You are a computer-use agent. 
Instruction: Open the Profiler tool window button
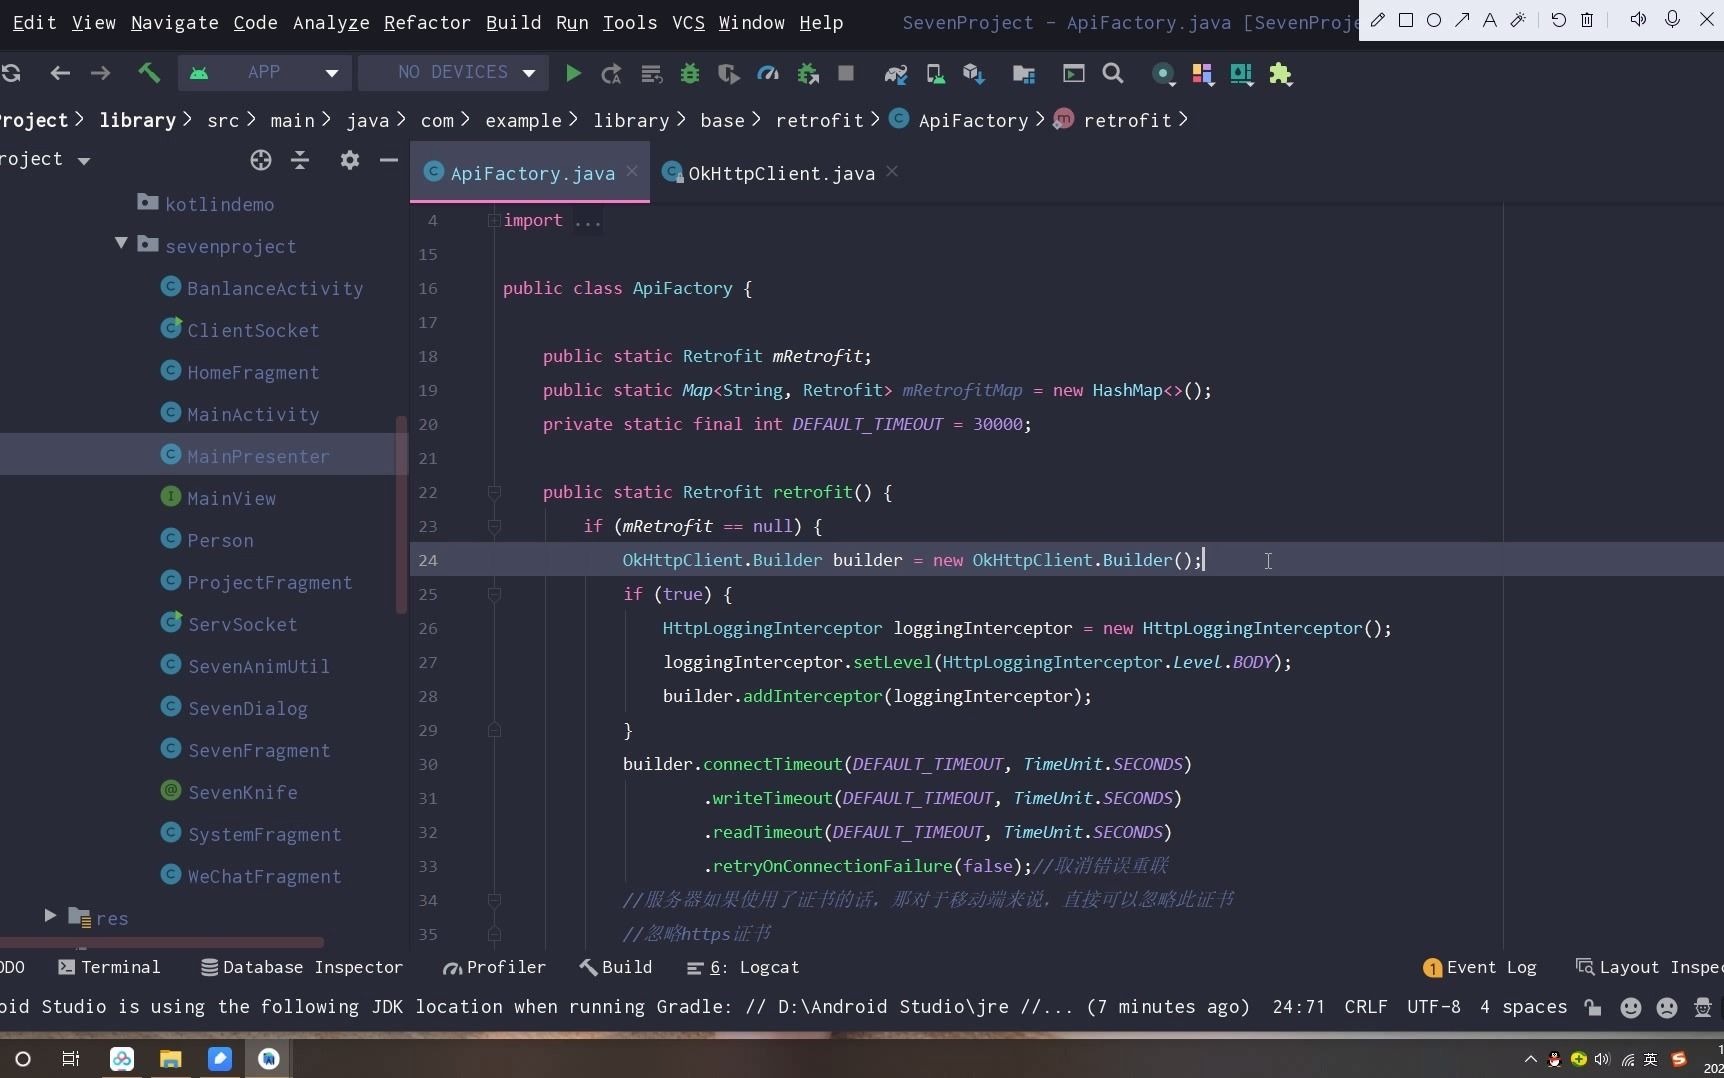coord(494,967)
